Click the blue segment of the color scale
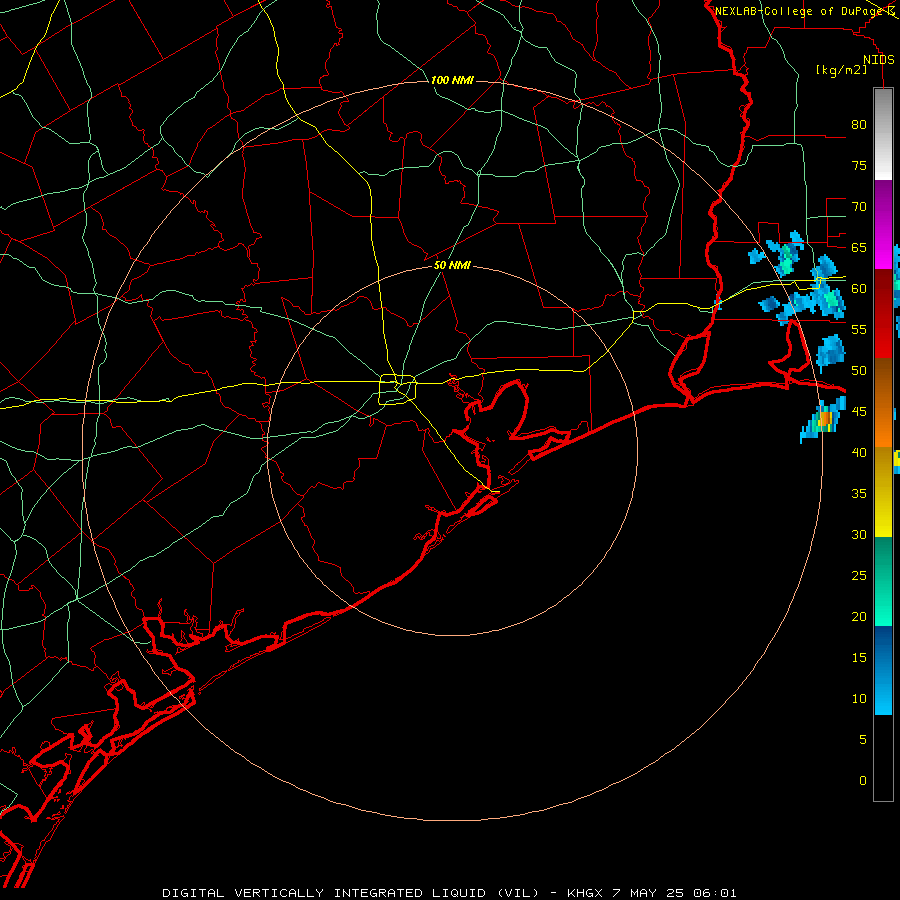 point(883,670)
